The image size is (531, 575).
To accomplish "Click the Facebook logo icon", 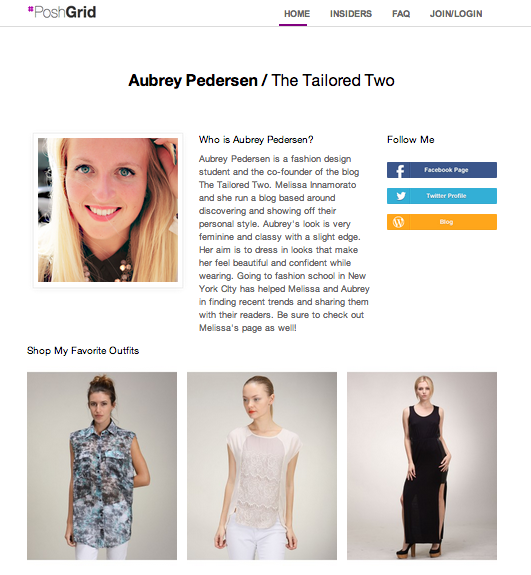I will click(400, 171).
